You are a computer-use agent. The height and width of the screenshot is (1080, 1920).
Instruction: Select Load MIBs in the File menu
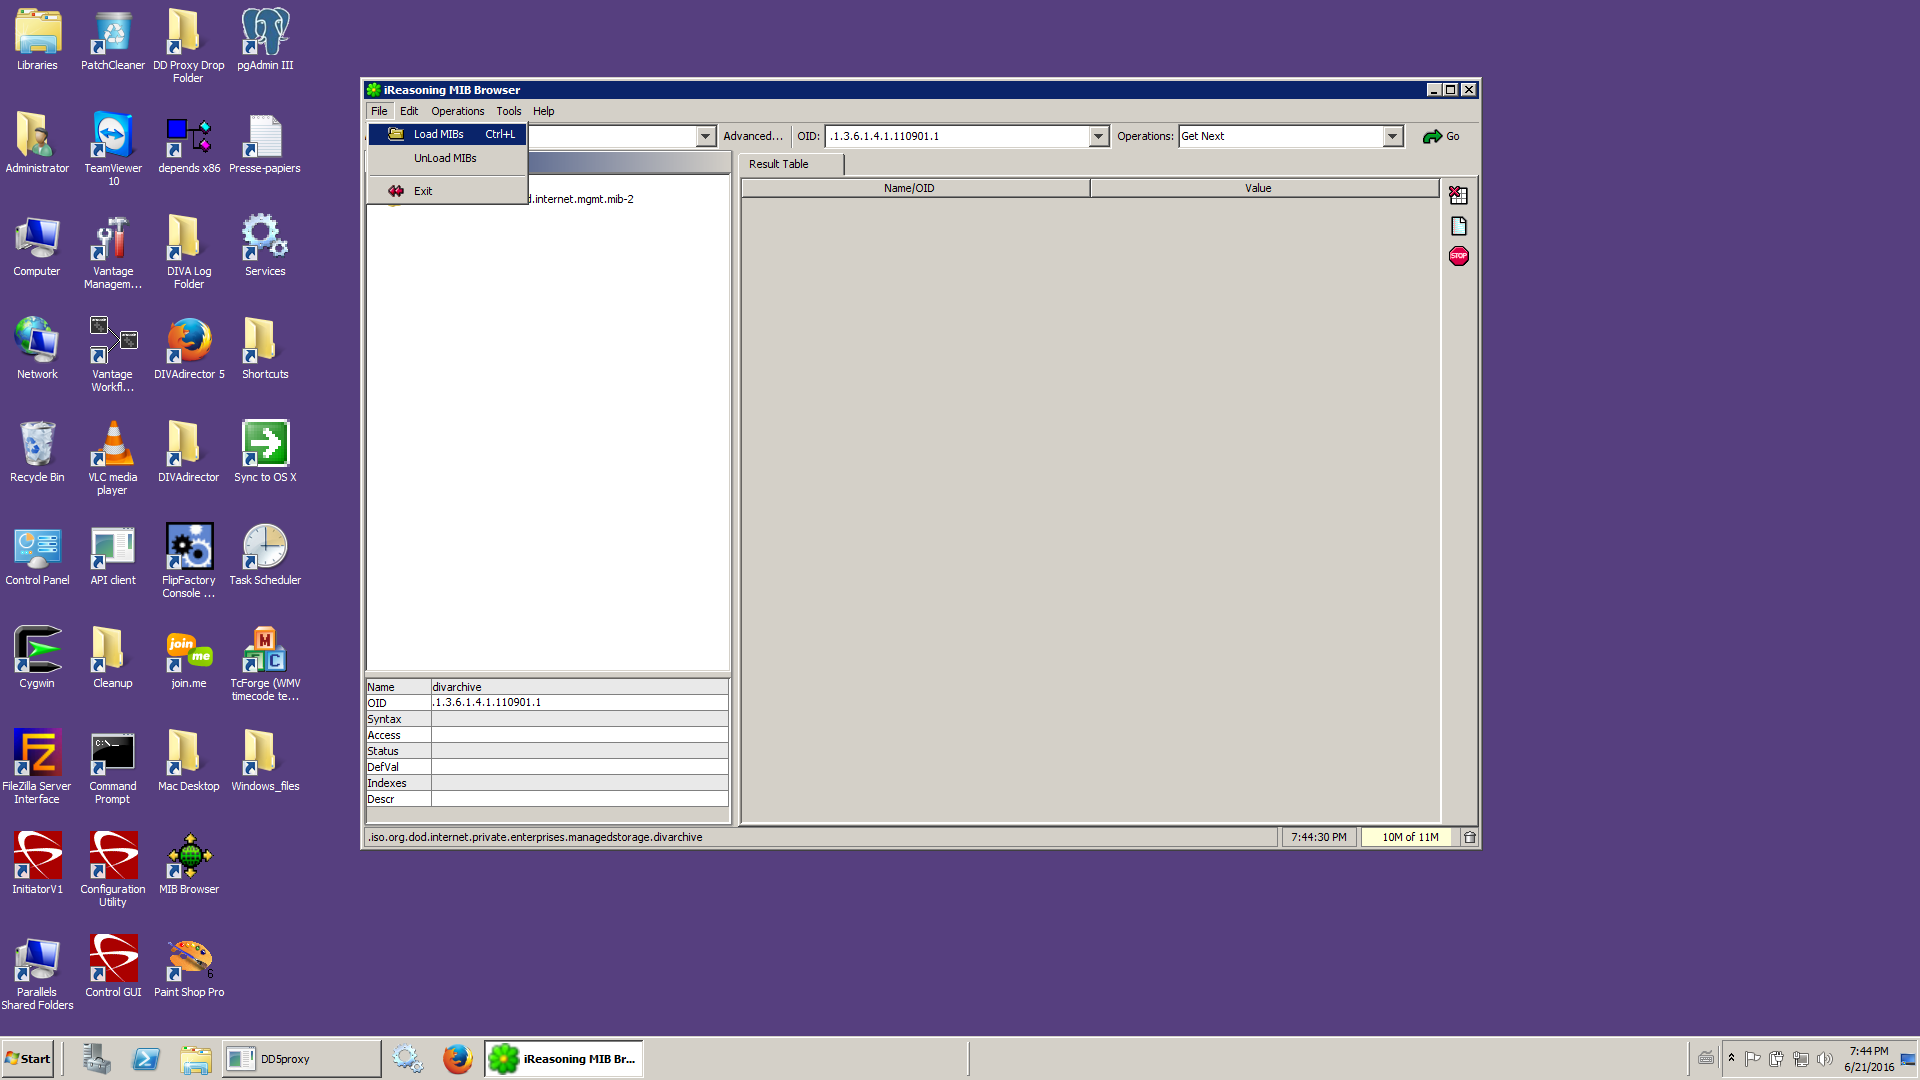point(447,134)
